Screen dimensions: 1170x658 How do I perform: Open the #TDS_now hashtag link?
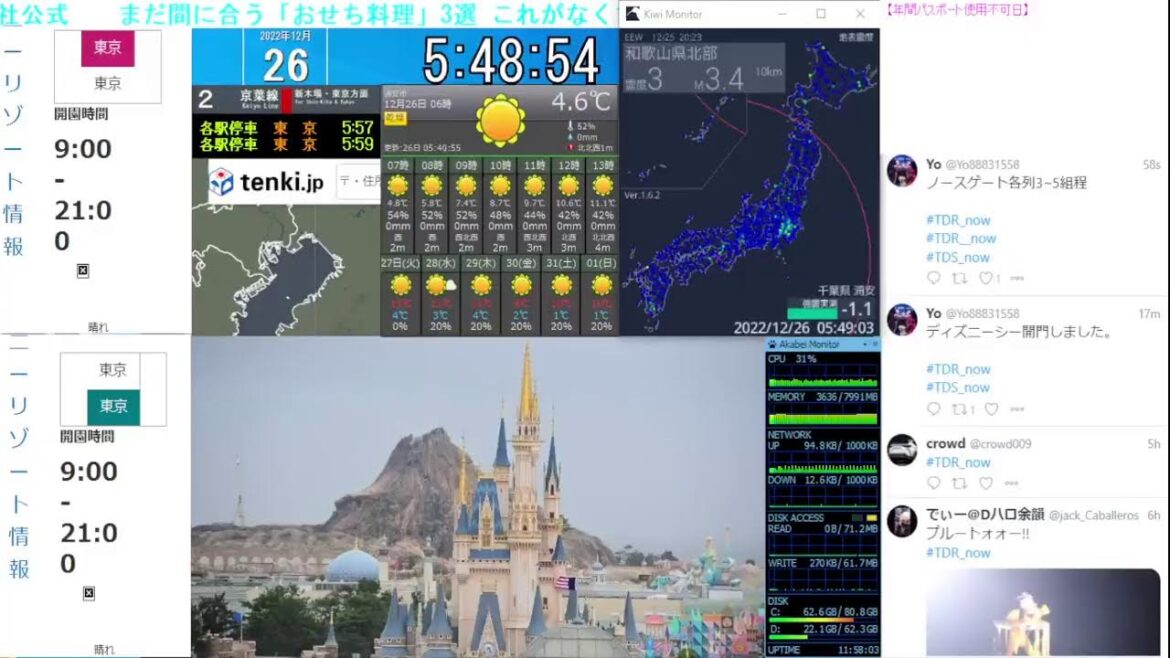[957, 257]
